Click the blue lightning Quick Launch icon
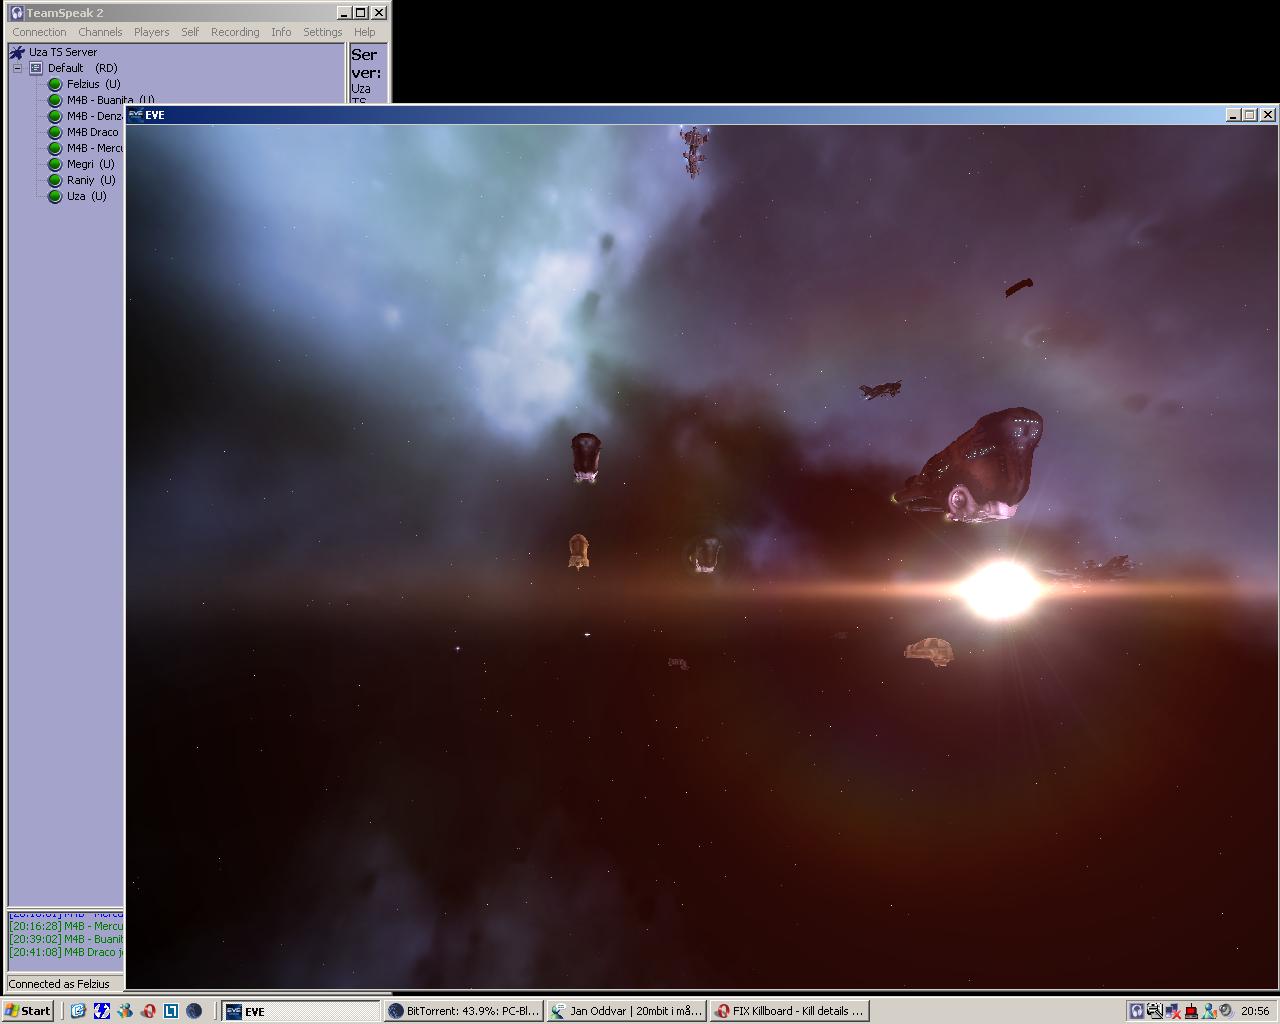Screen dimensions: 1280x1024 101,1011
